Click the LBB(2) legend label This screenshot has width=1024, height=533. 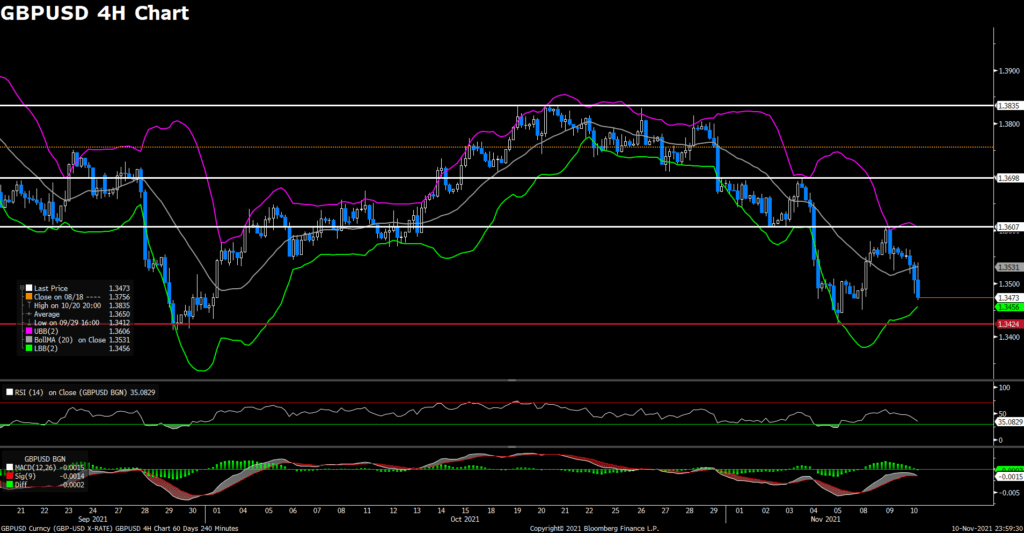click(x=46, y=348)
